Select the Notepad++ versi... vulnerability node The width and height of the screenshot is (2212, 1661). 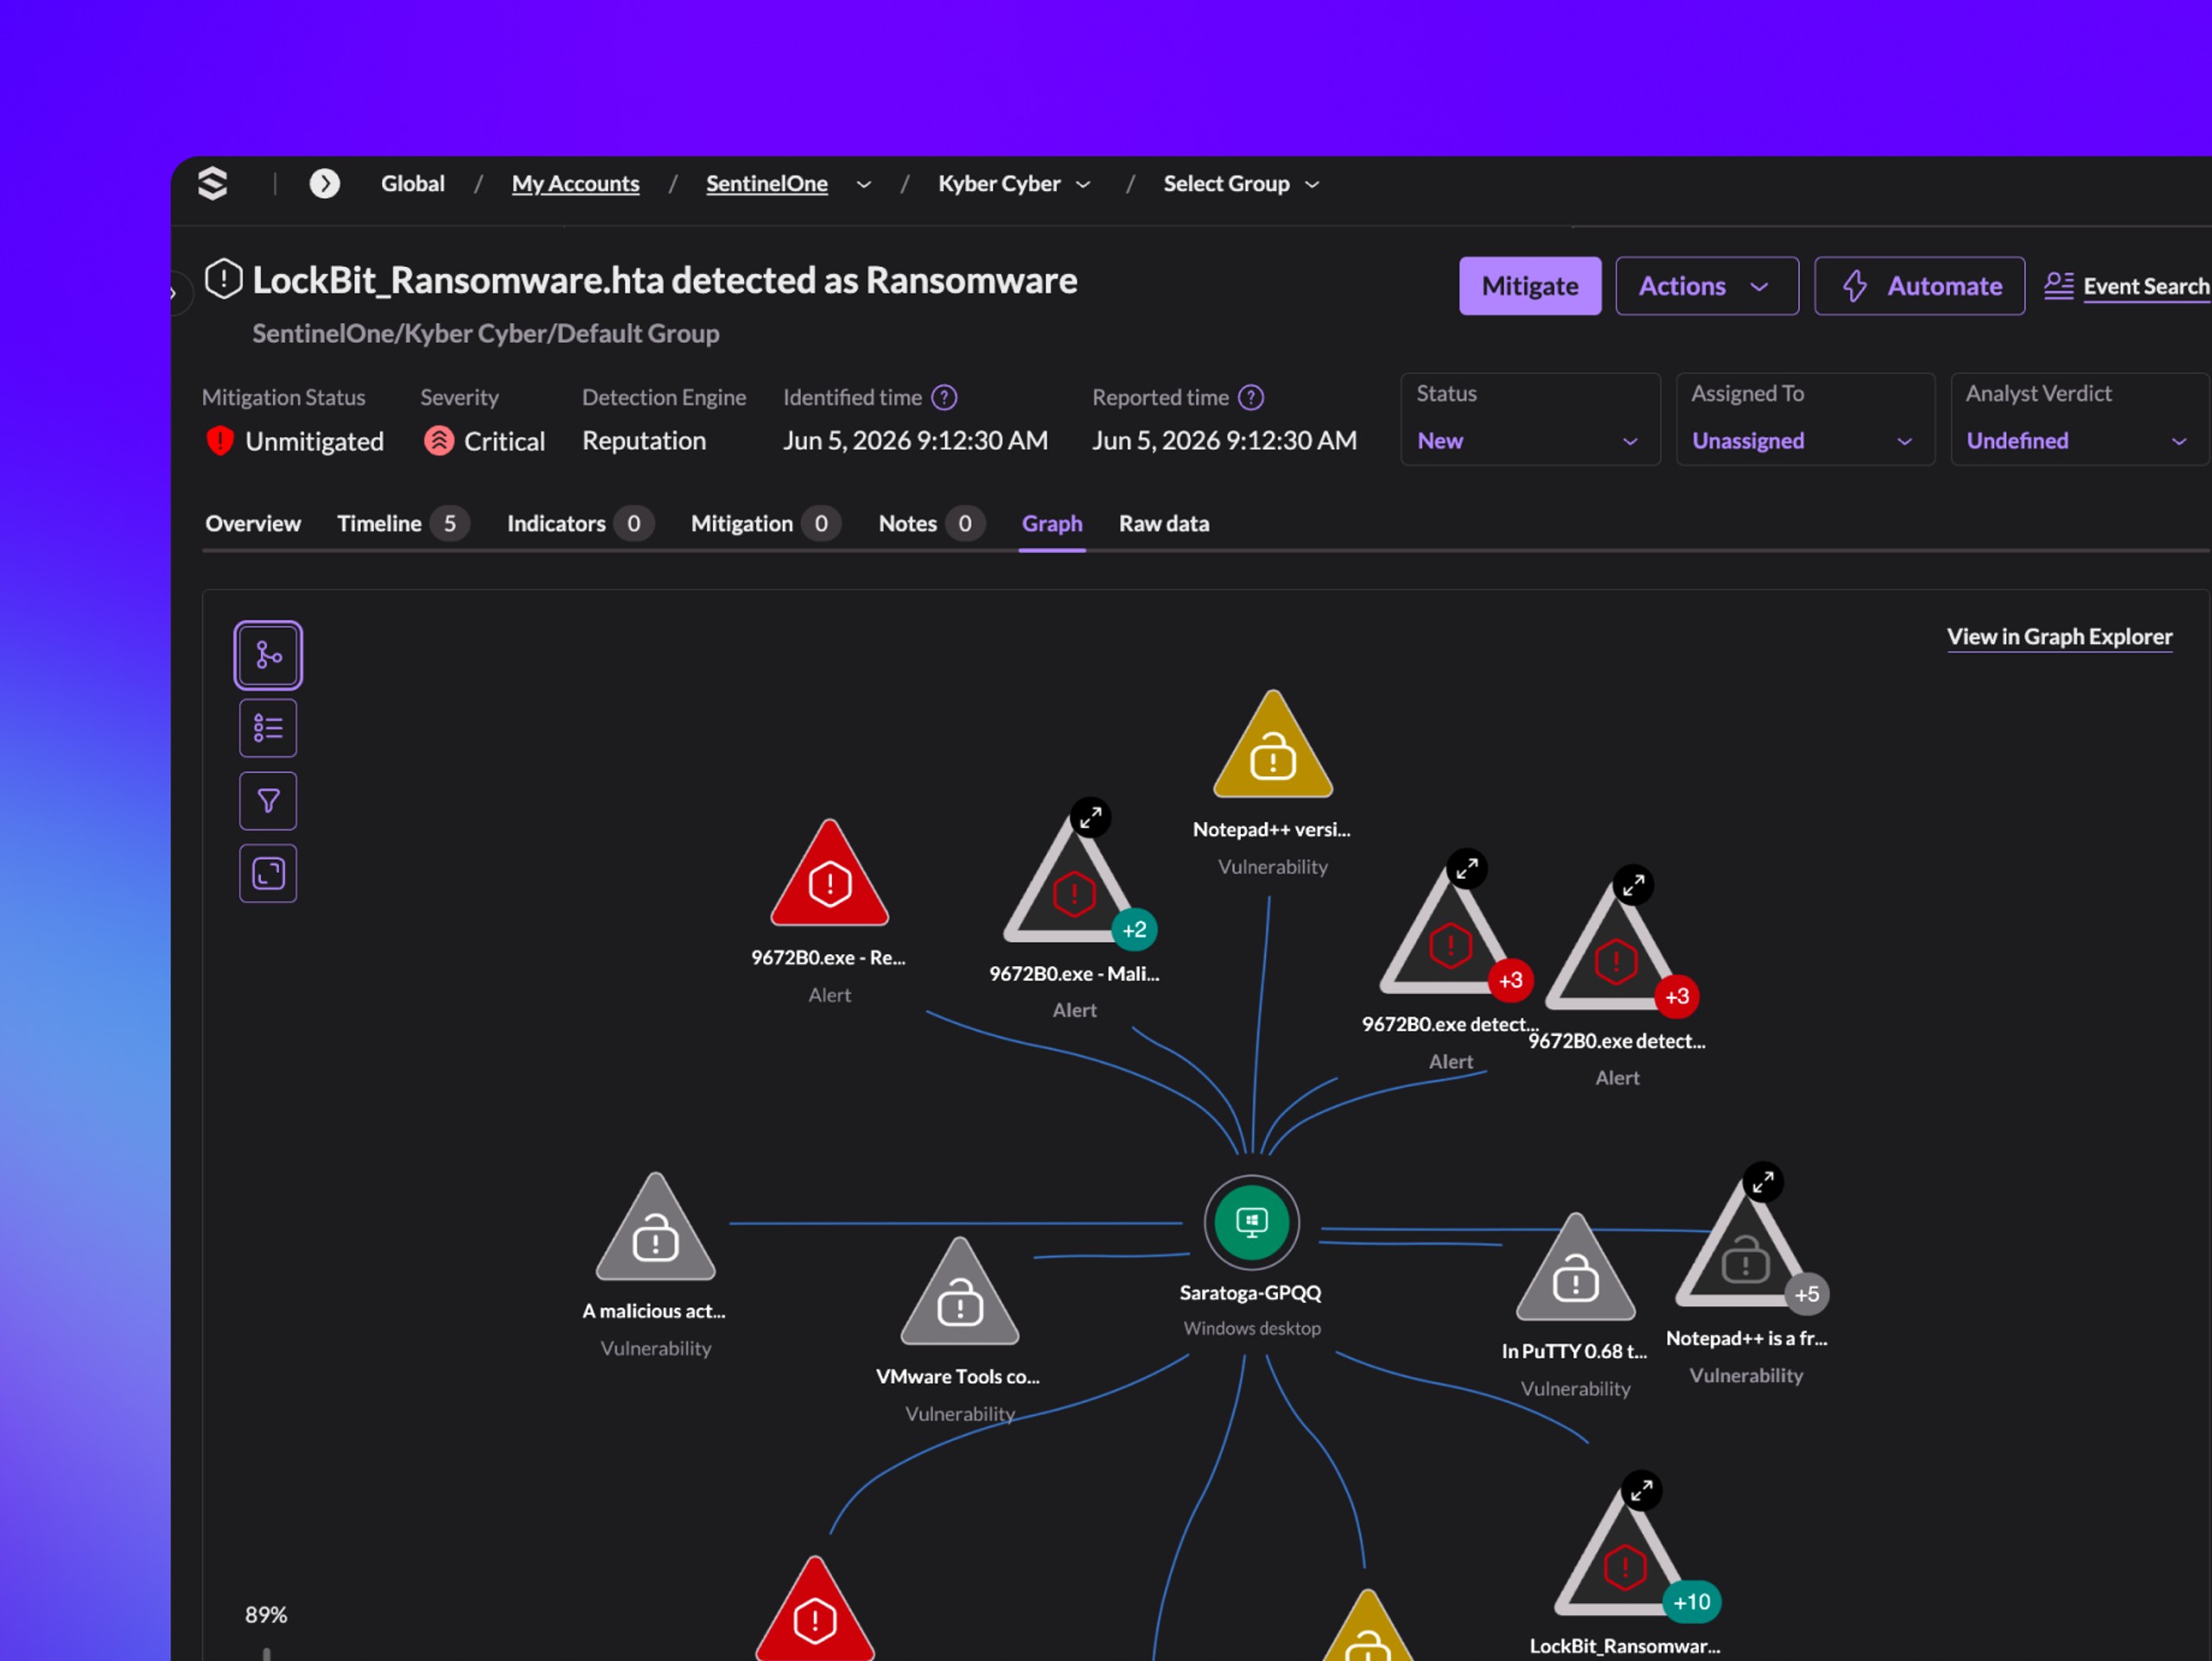[1273, 745]
